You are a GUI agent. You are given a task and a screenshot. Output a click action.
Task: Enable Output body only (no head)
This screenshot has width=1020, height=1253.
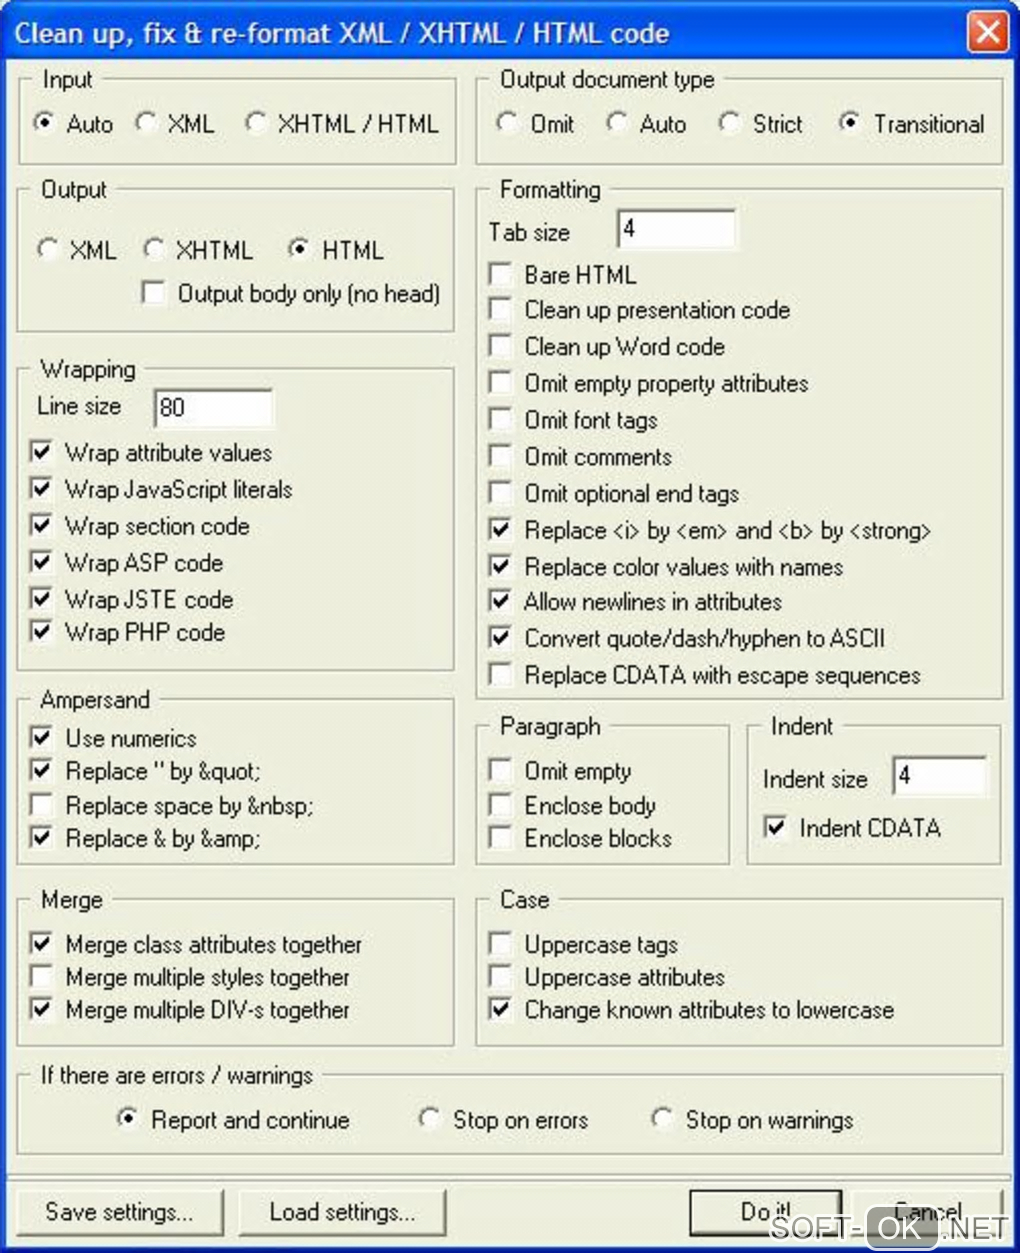pyautogui.click(x=154, y=293)
